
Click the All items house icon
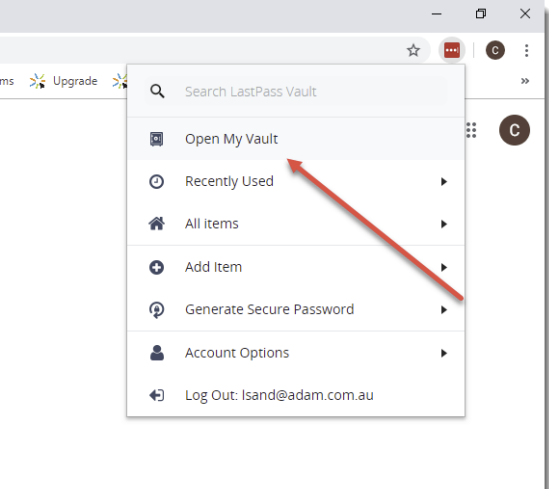pos(156,224)
